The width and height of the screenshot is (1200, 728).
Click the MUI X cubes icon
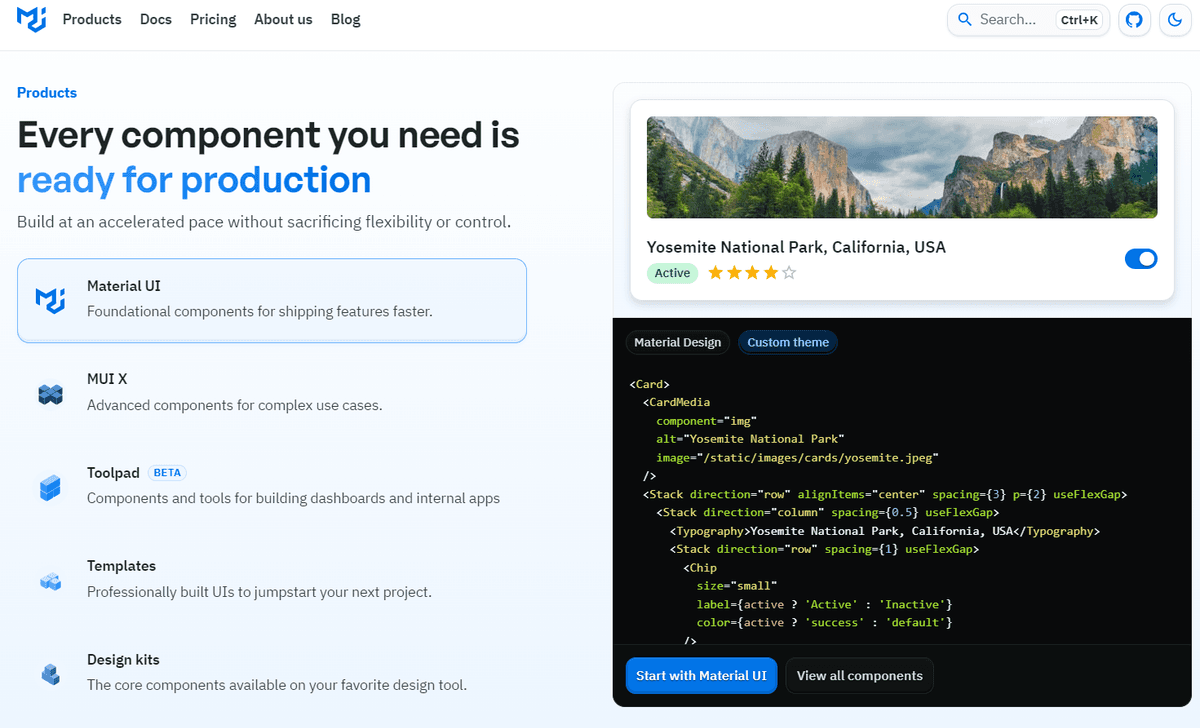(x=50, y=393)
